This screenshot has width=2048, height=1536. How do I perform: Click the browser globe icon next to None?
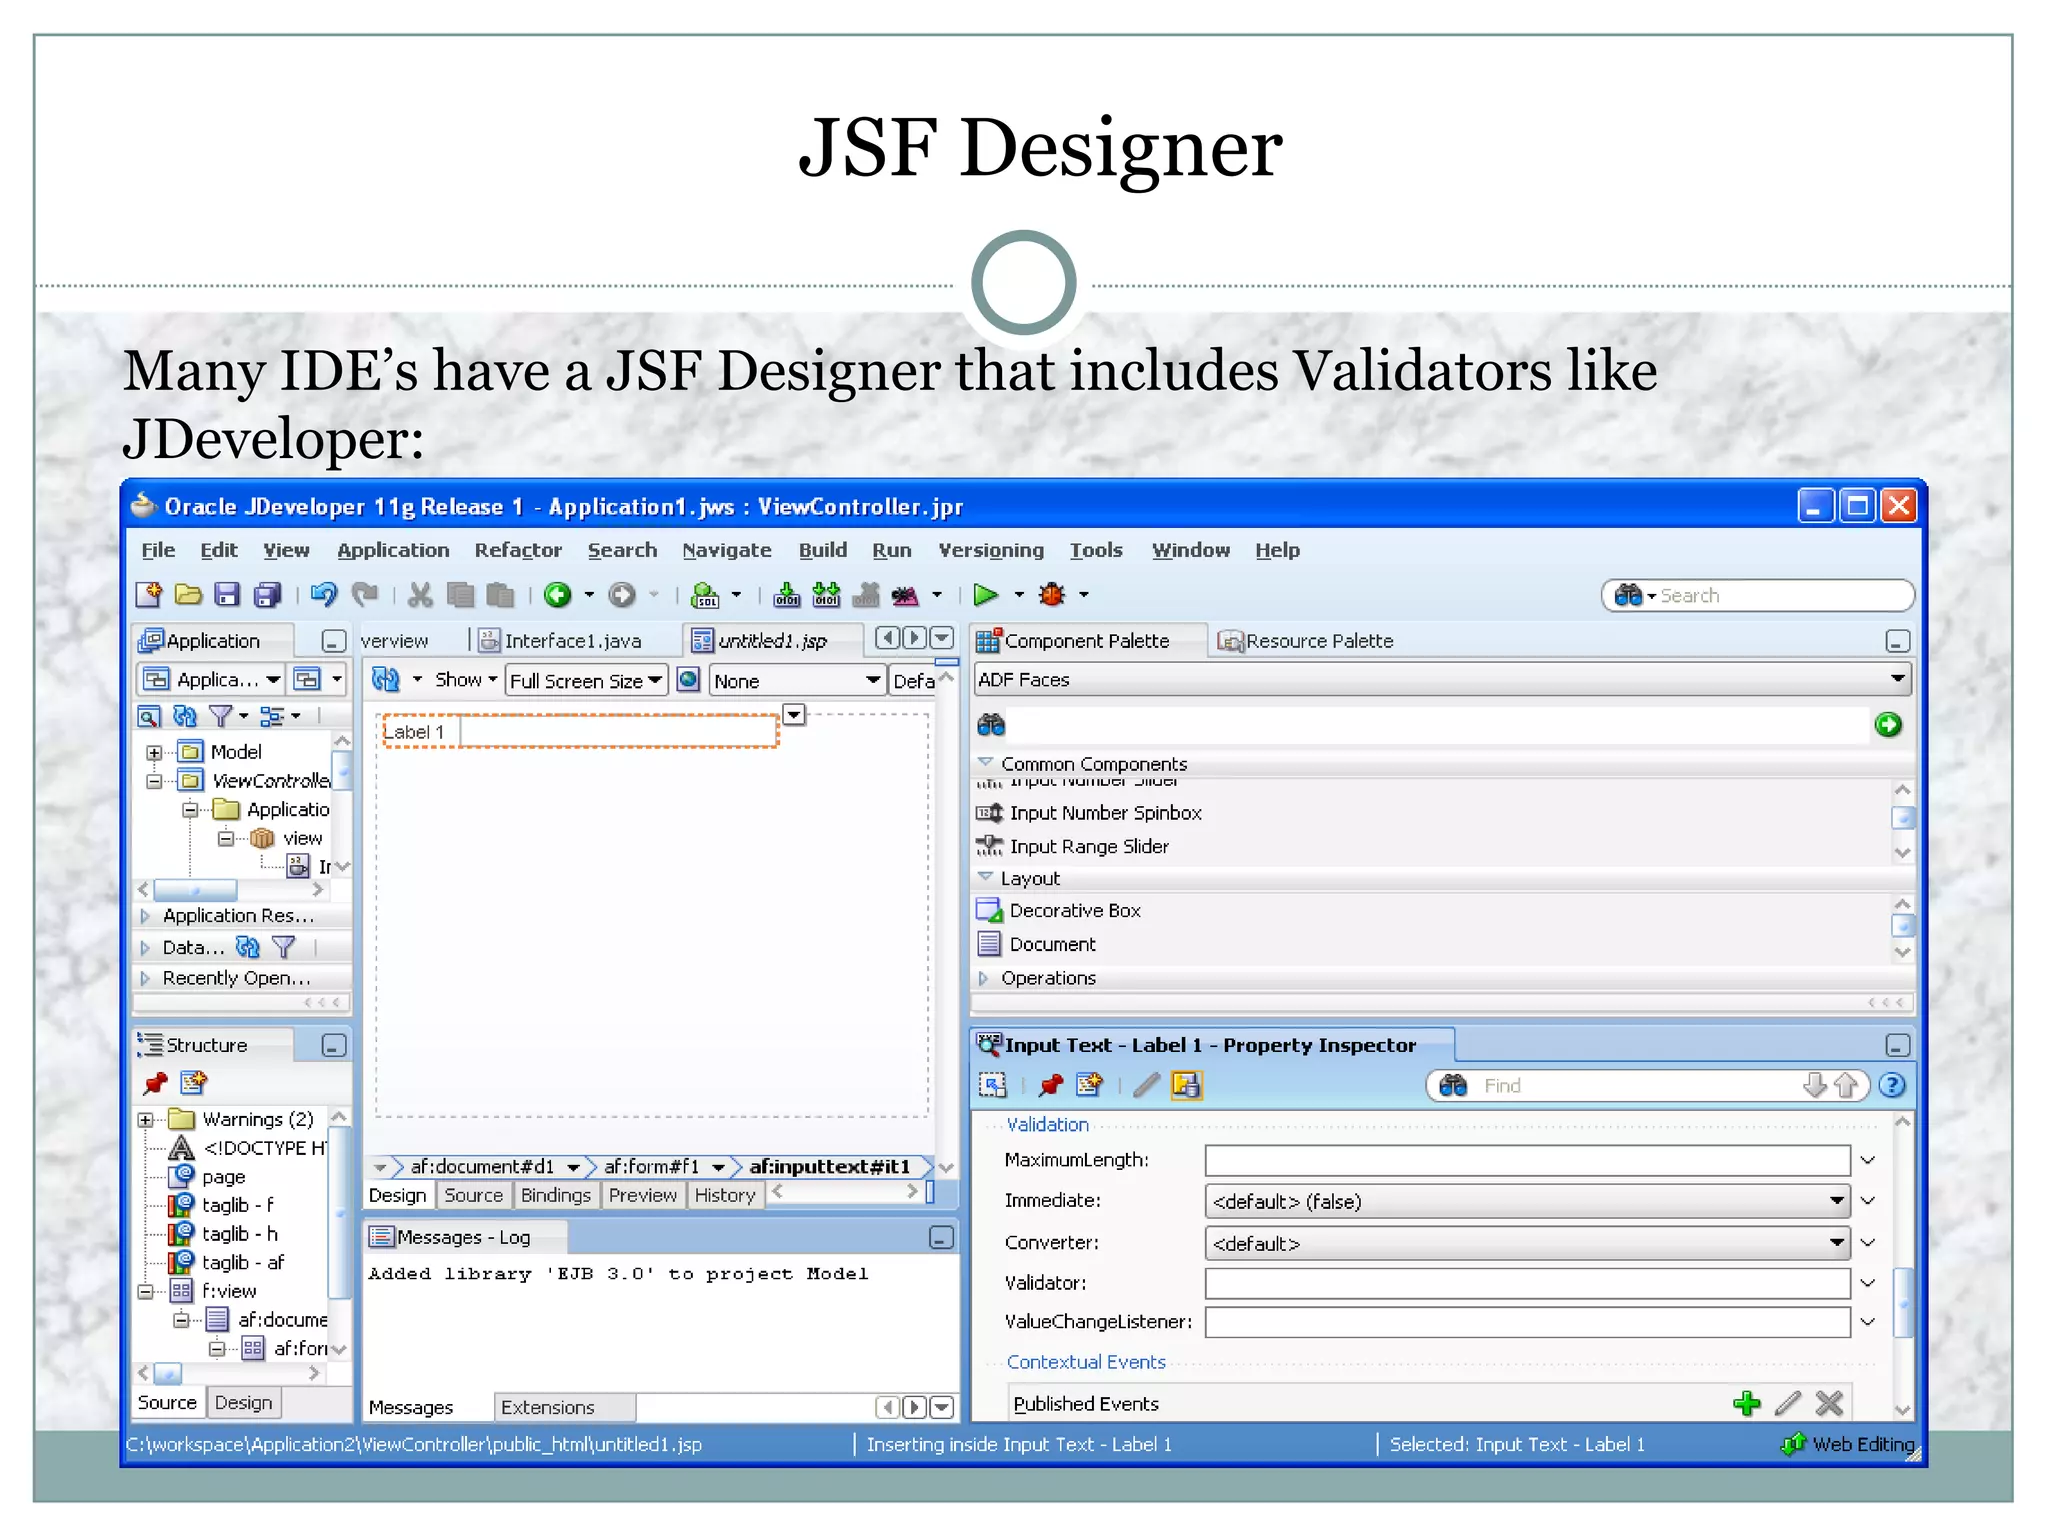pos(689,680)
